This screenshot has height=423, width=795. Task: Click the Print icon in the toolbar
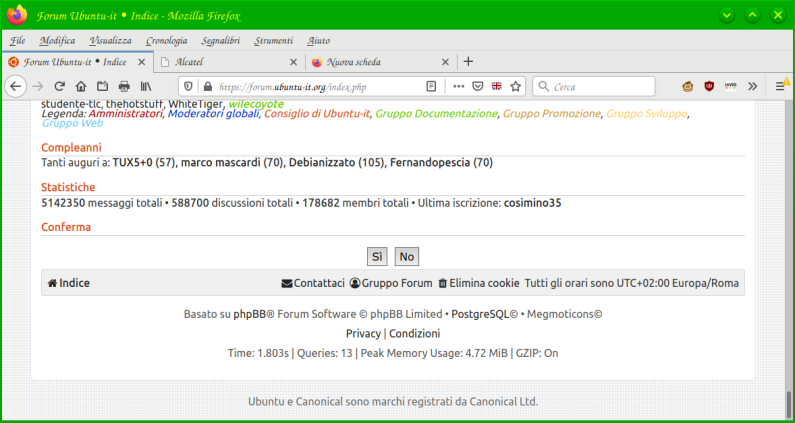(x=124, y=87)
